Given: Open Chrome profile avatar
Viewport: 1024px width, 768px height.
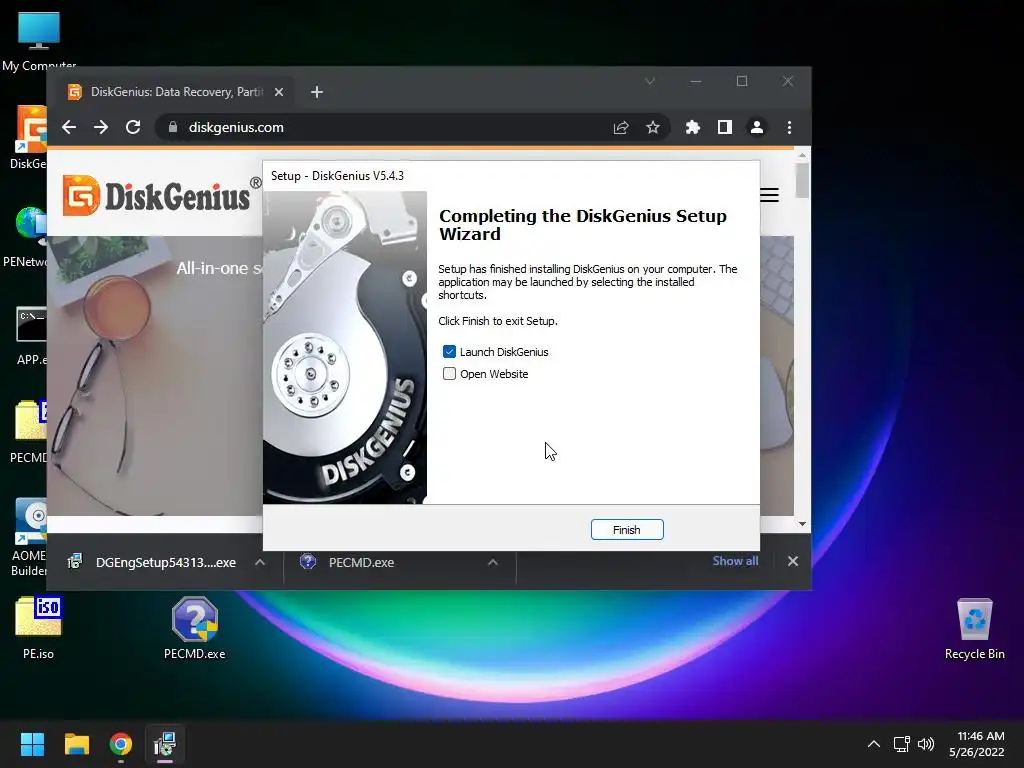Looking at the screenshot, I should (757, 127).
